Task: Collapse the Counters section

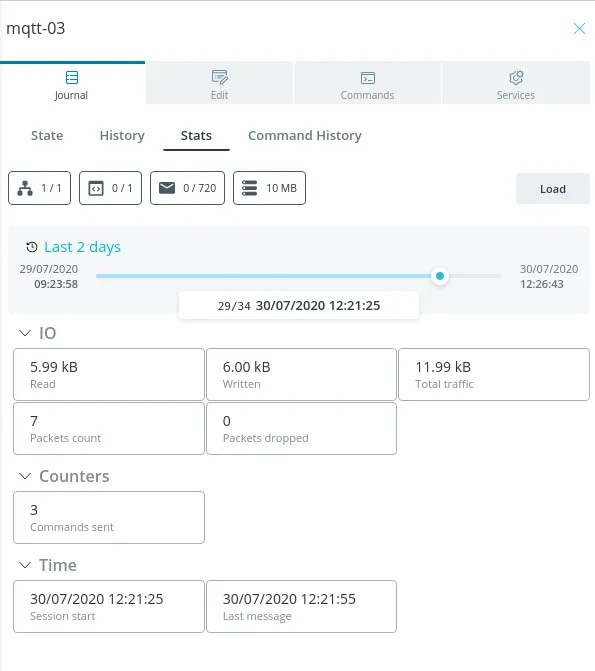Action: point(25,476)
